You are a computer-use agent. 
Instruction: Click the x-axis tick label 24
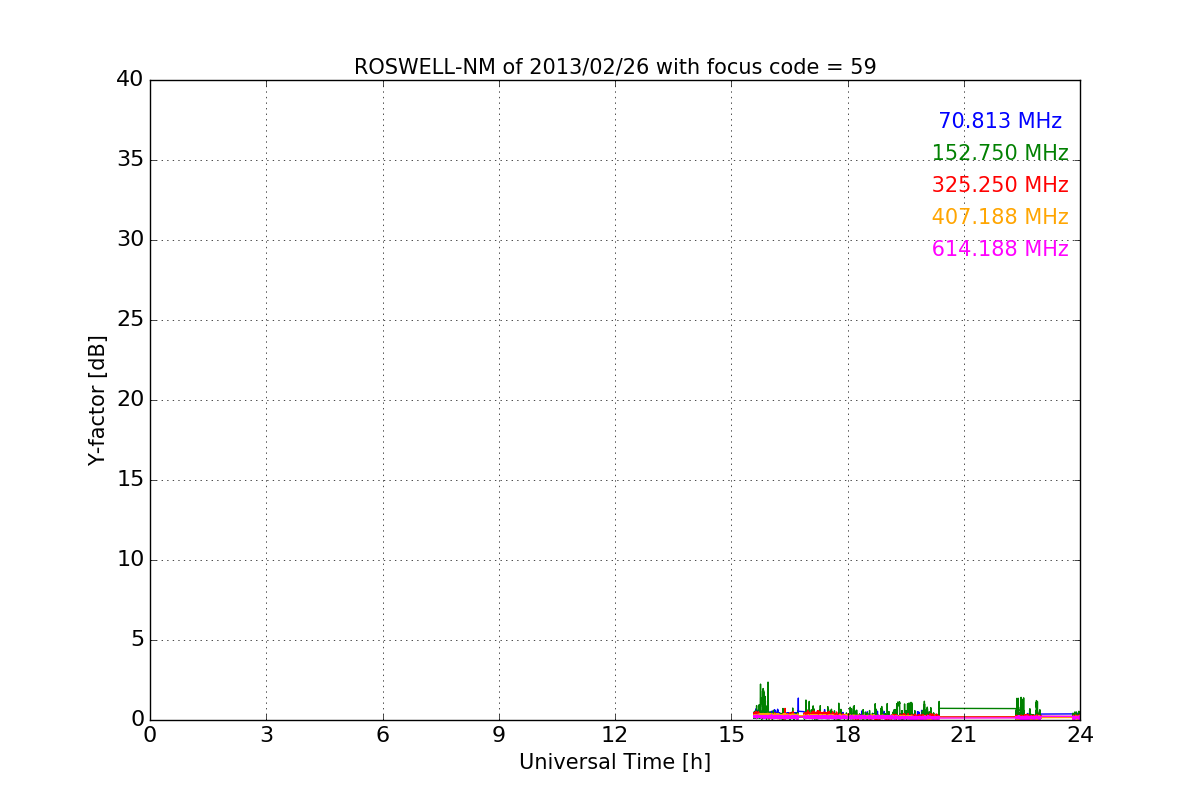[1080, 735]
